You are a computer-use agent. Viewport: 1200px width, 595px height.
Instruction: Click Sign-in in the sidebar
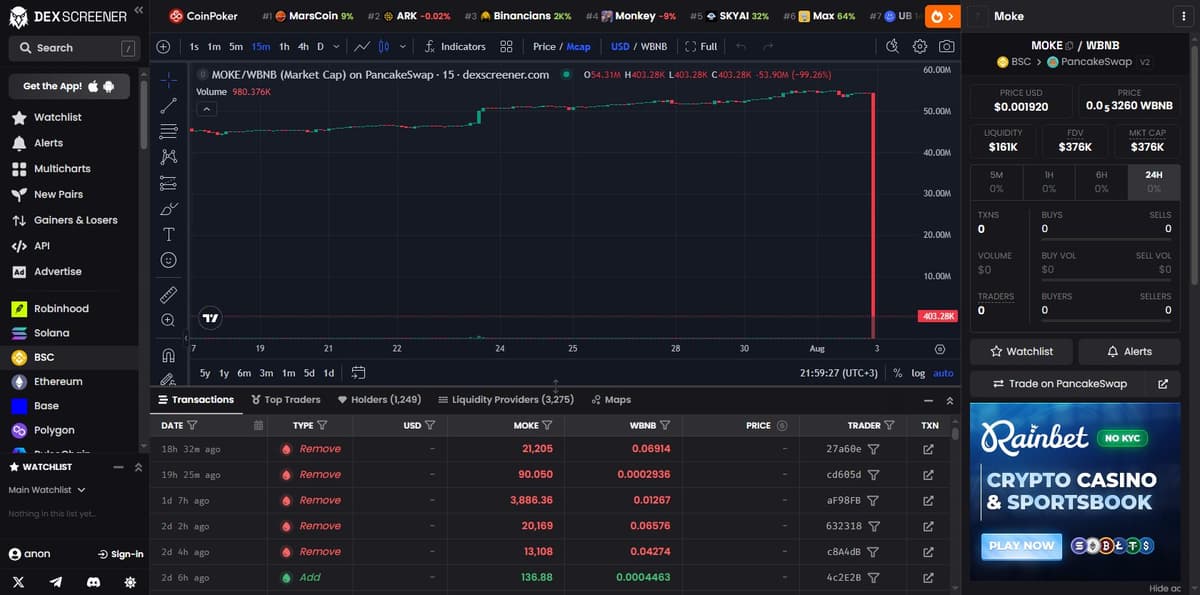[x=120, y=554]
